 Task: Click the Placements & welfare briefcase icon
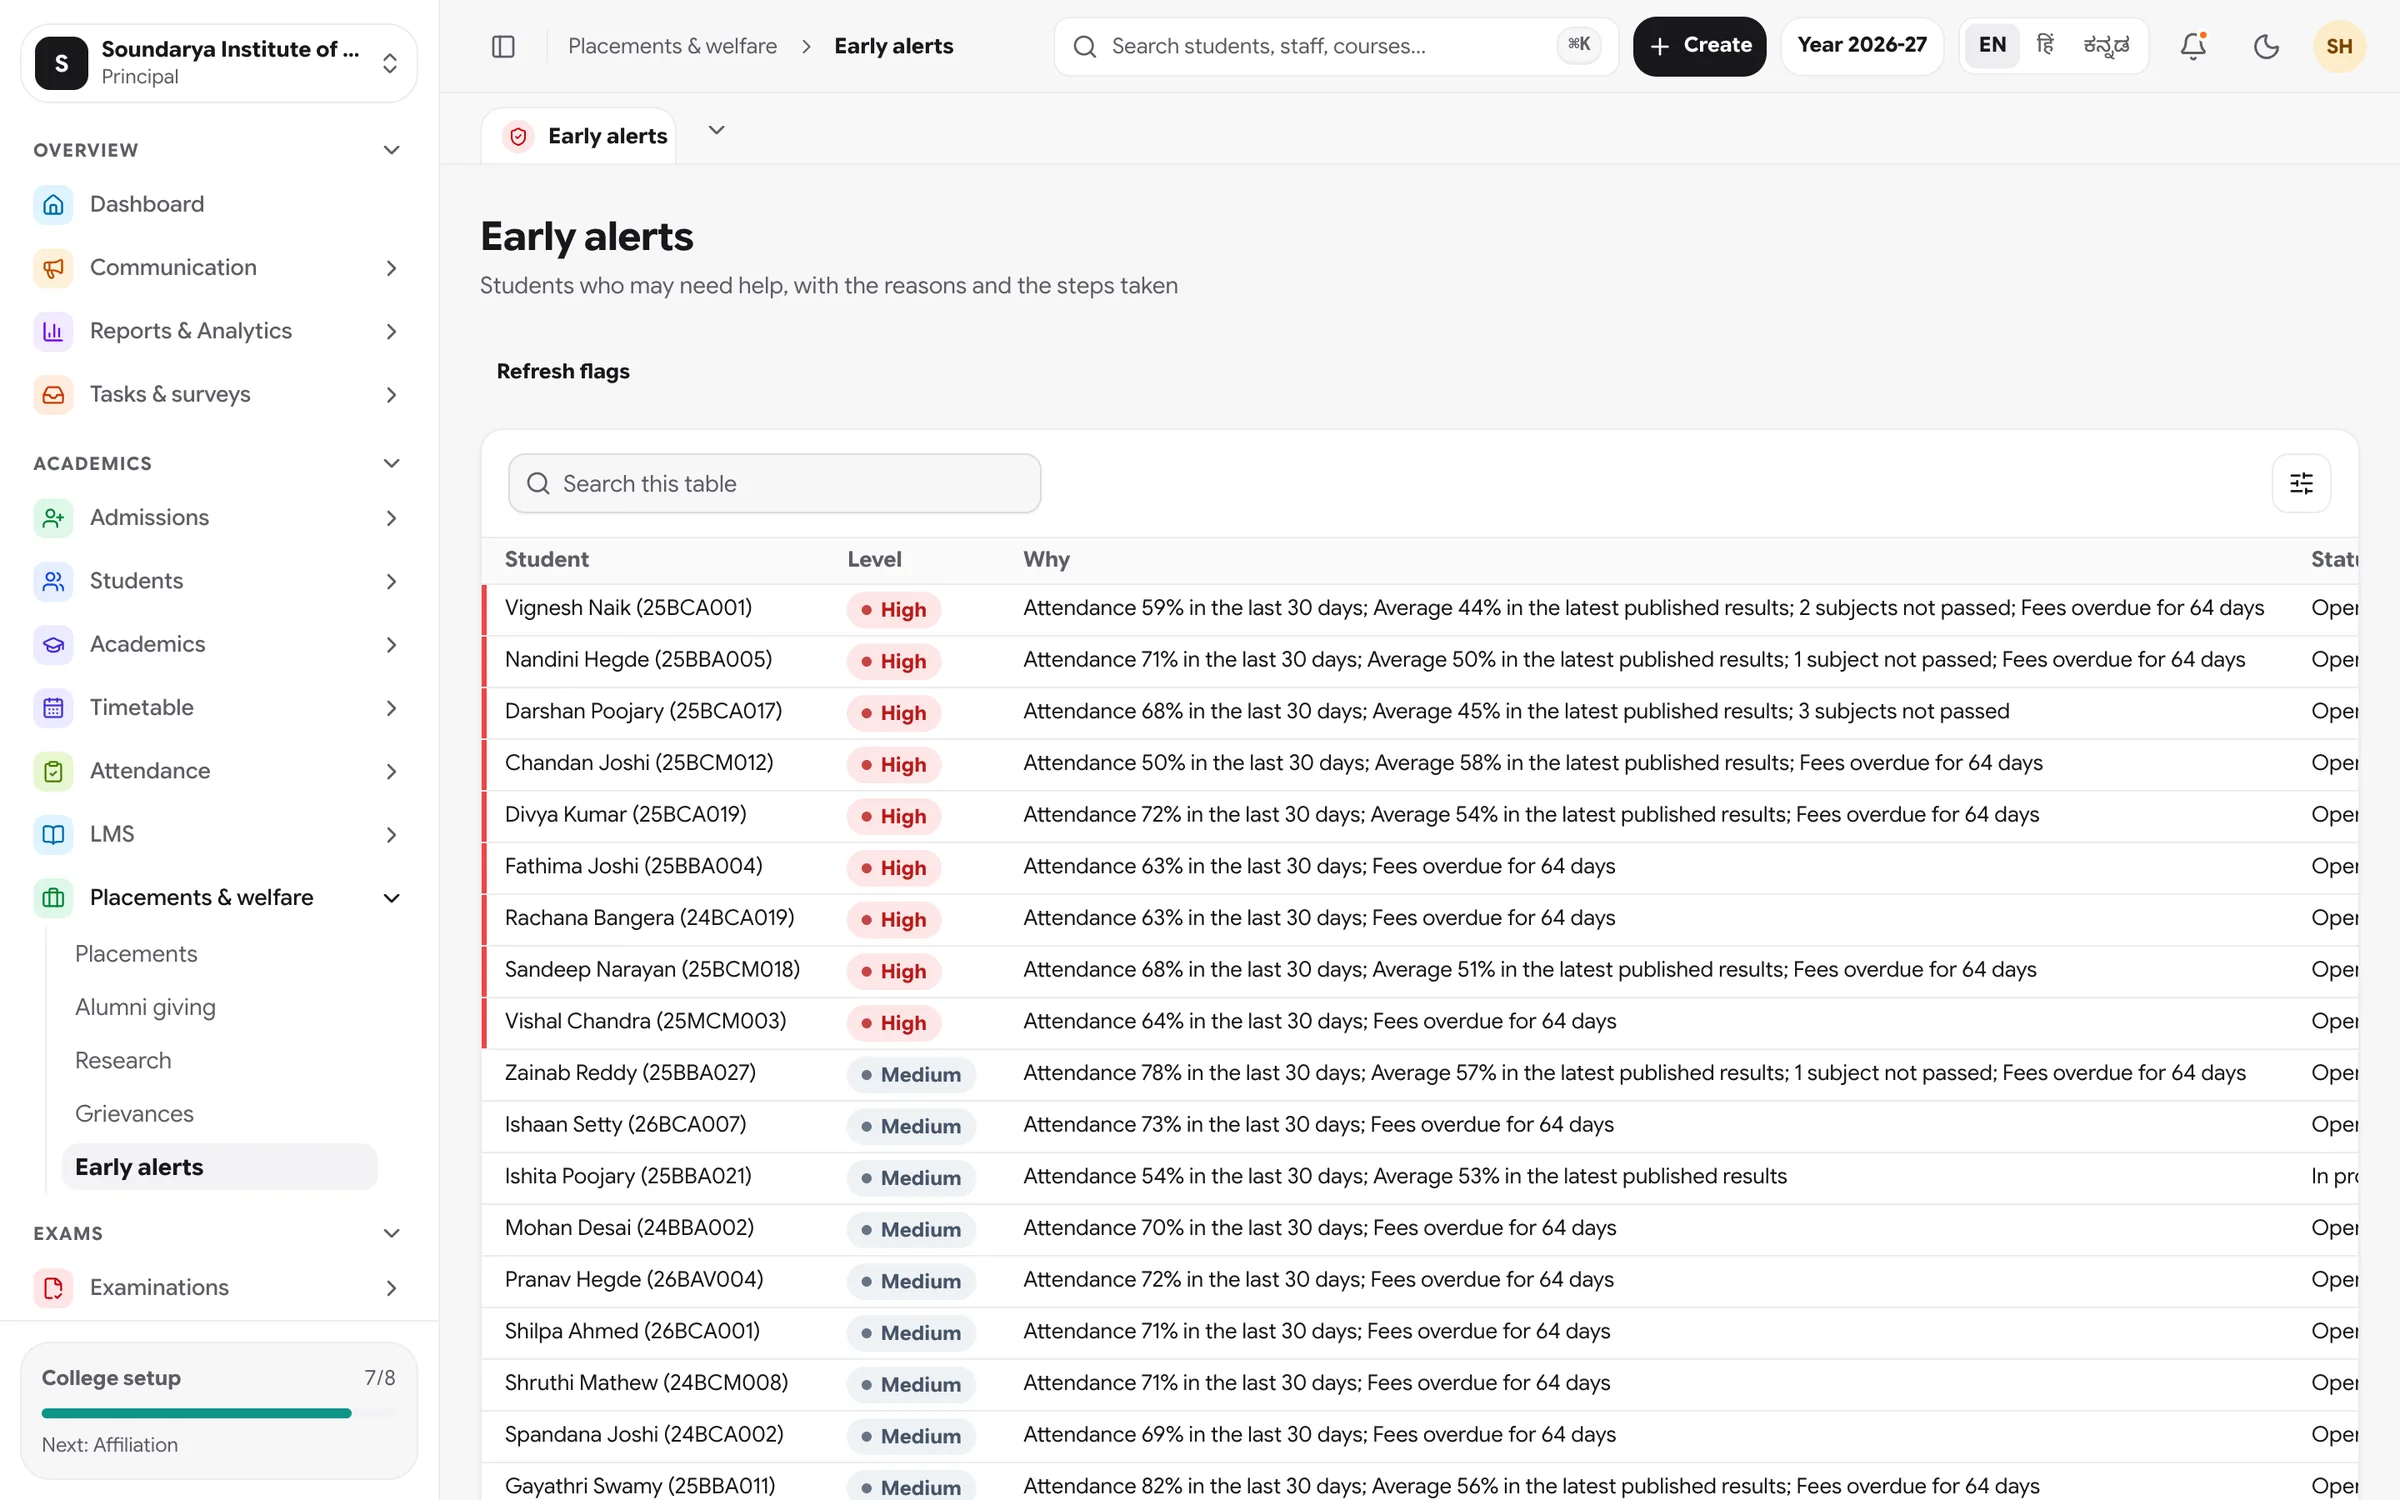[53, 897]
